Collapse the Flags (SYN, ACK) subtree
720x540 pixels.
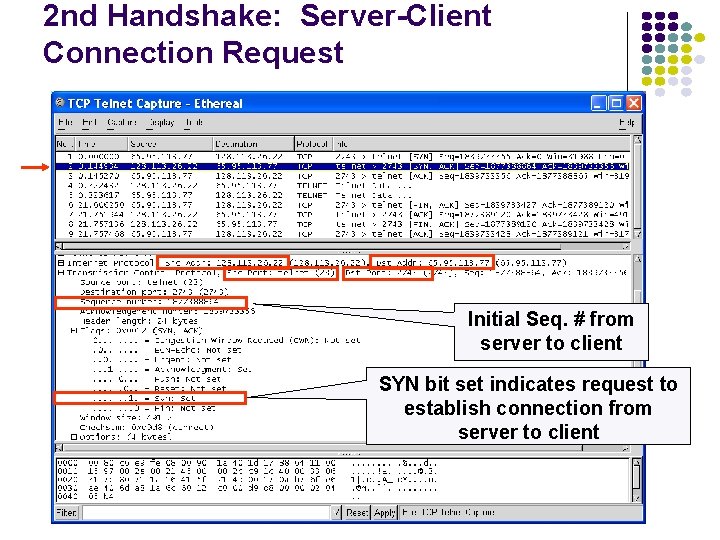[73, 330]
